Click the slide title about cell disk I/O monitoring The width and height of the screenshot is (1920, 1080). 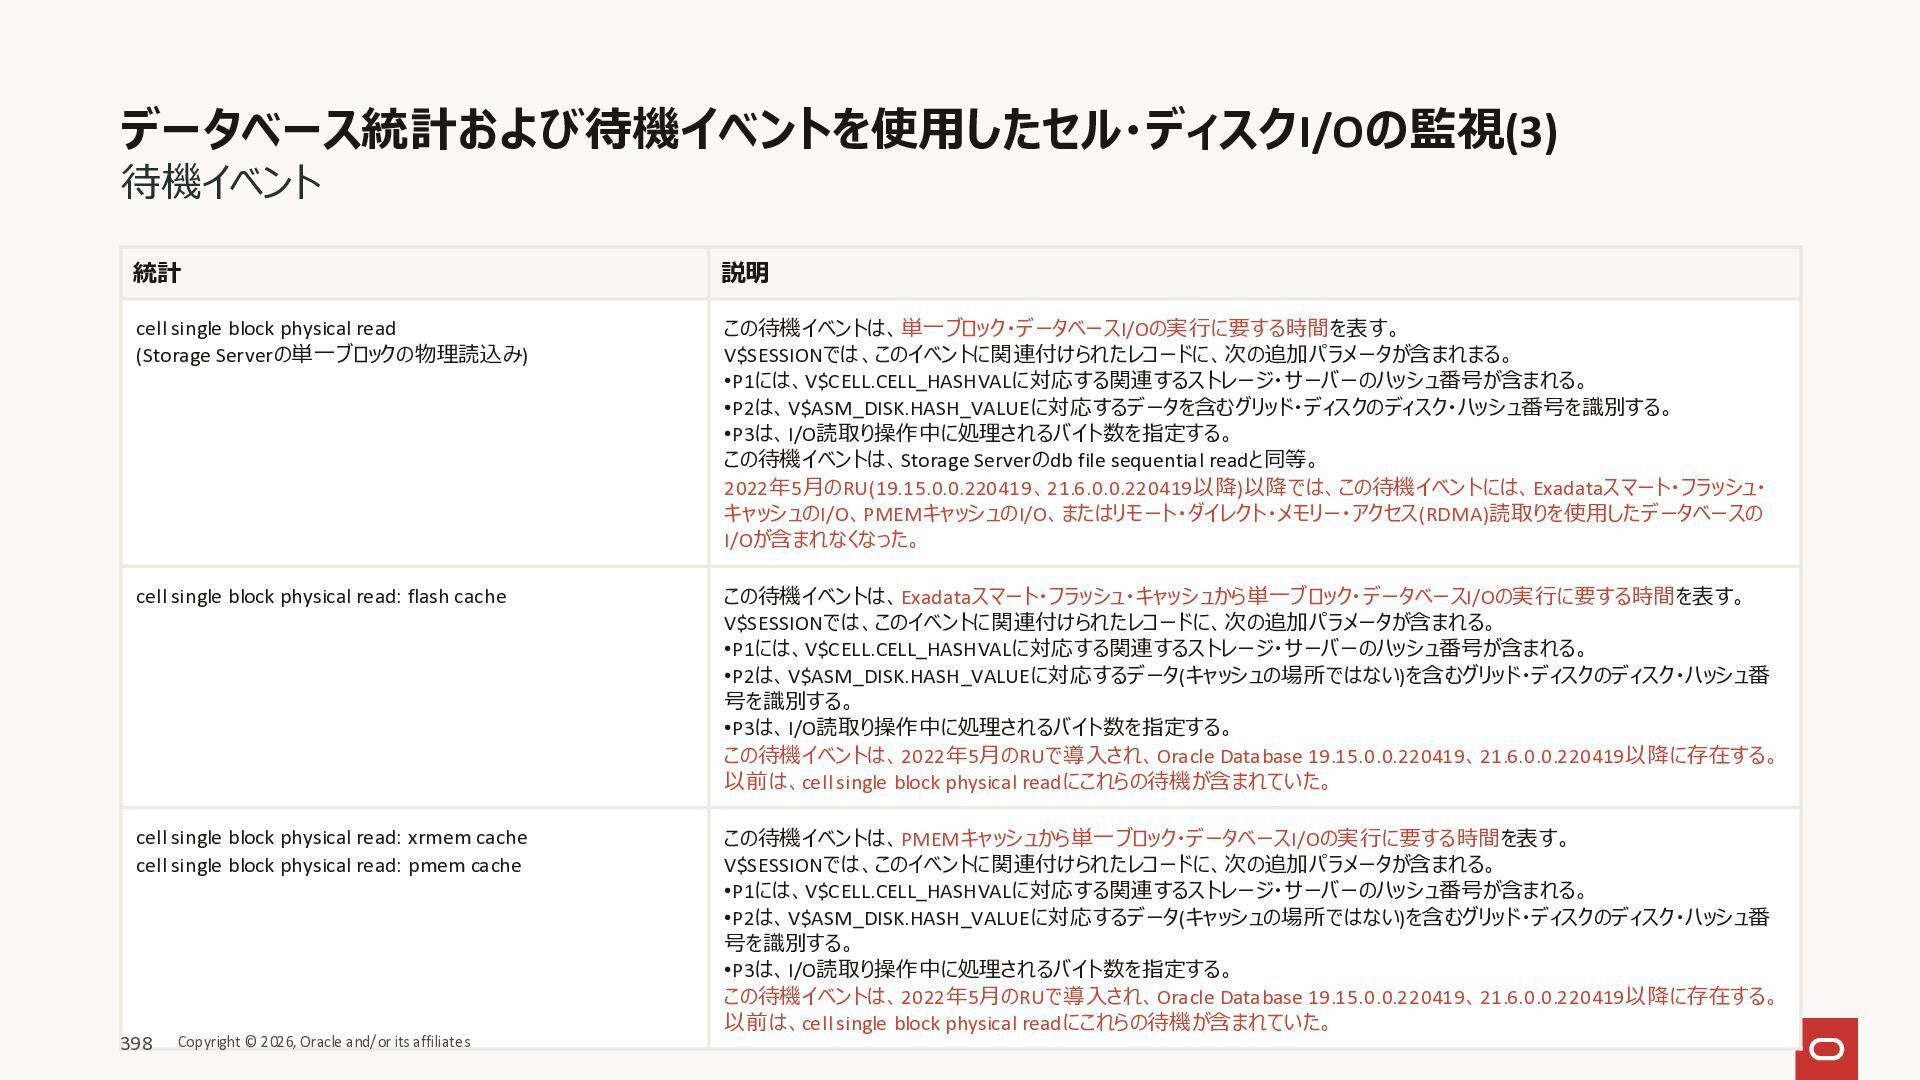click(838, 130)
